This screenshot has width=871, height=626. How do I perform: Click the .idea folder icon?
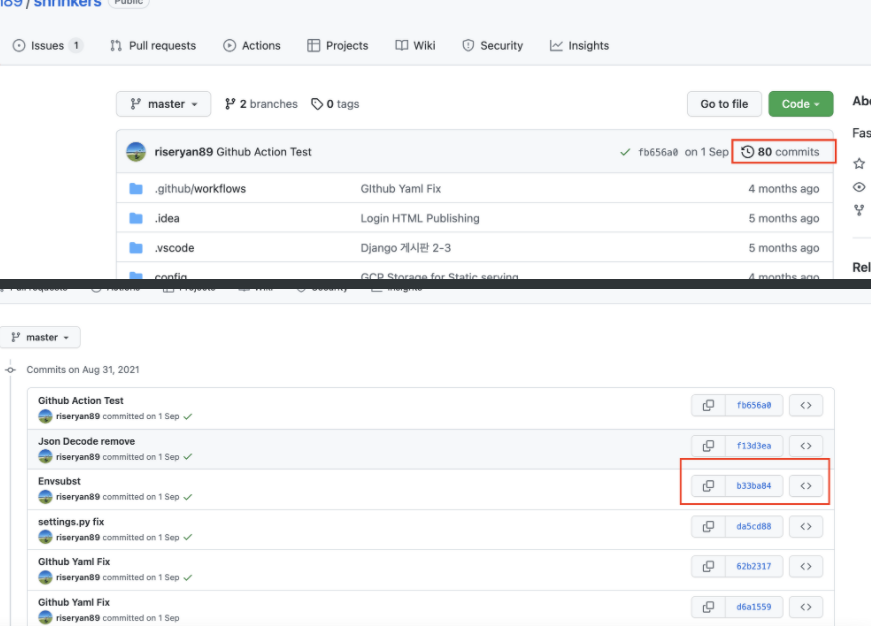tap(136, 218)
